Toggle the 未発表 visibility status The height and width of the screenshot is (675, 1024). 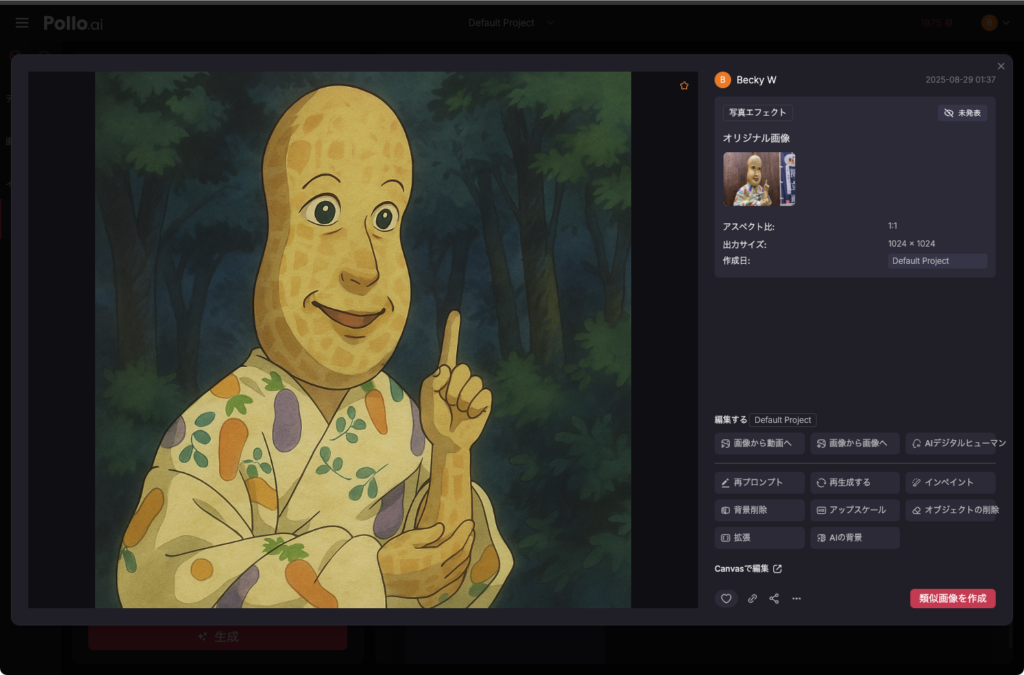tap(962, 113)
